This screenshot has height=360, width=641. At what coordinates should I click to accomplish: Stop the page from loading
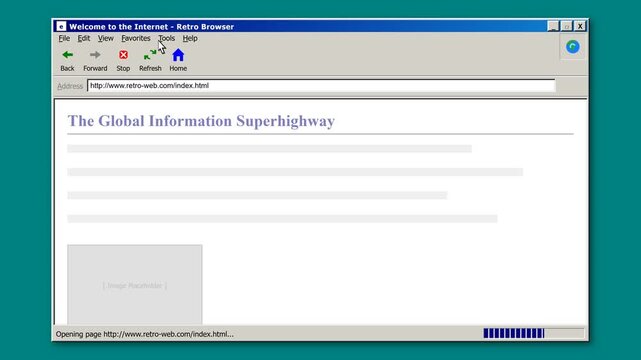(123, 60)
